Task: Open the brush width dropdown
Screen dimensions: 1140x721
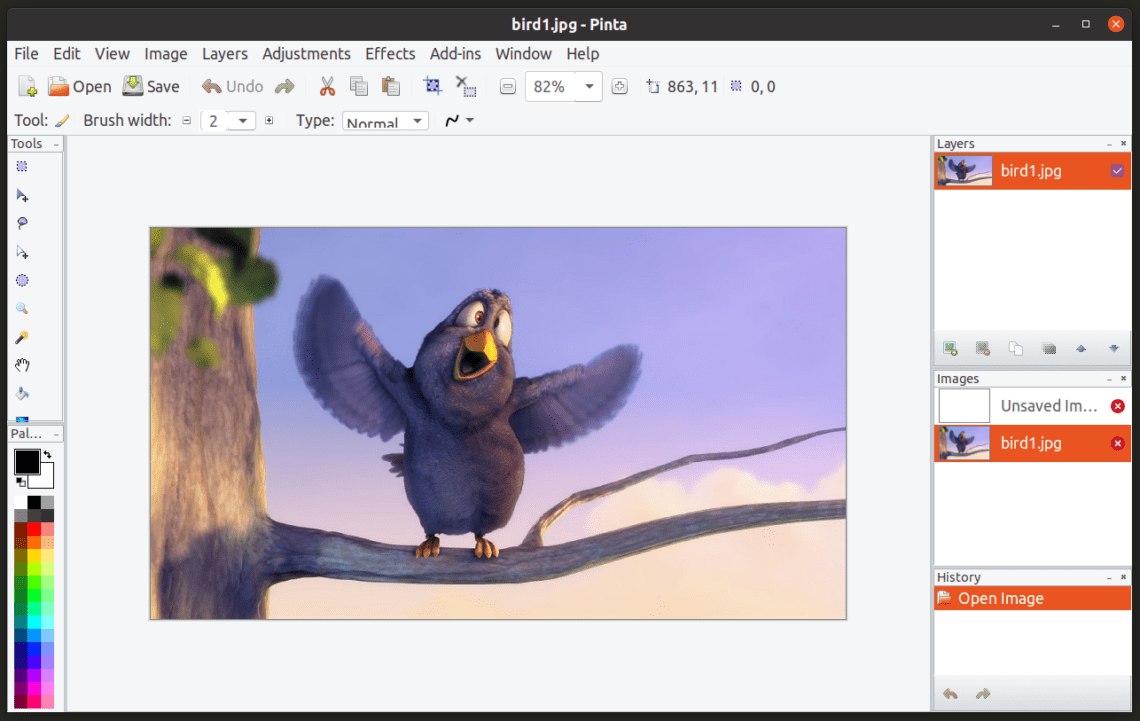Action: coord(242,121)
